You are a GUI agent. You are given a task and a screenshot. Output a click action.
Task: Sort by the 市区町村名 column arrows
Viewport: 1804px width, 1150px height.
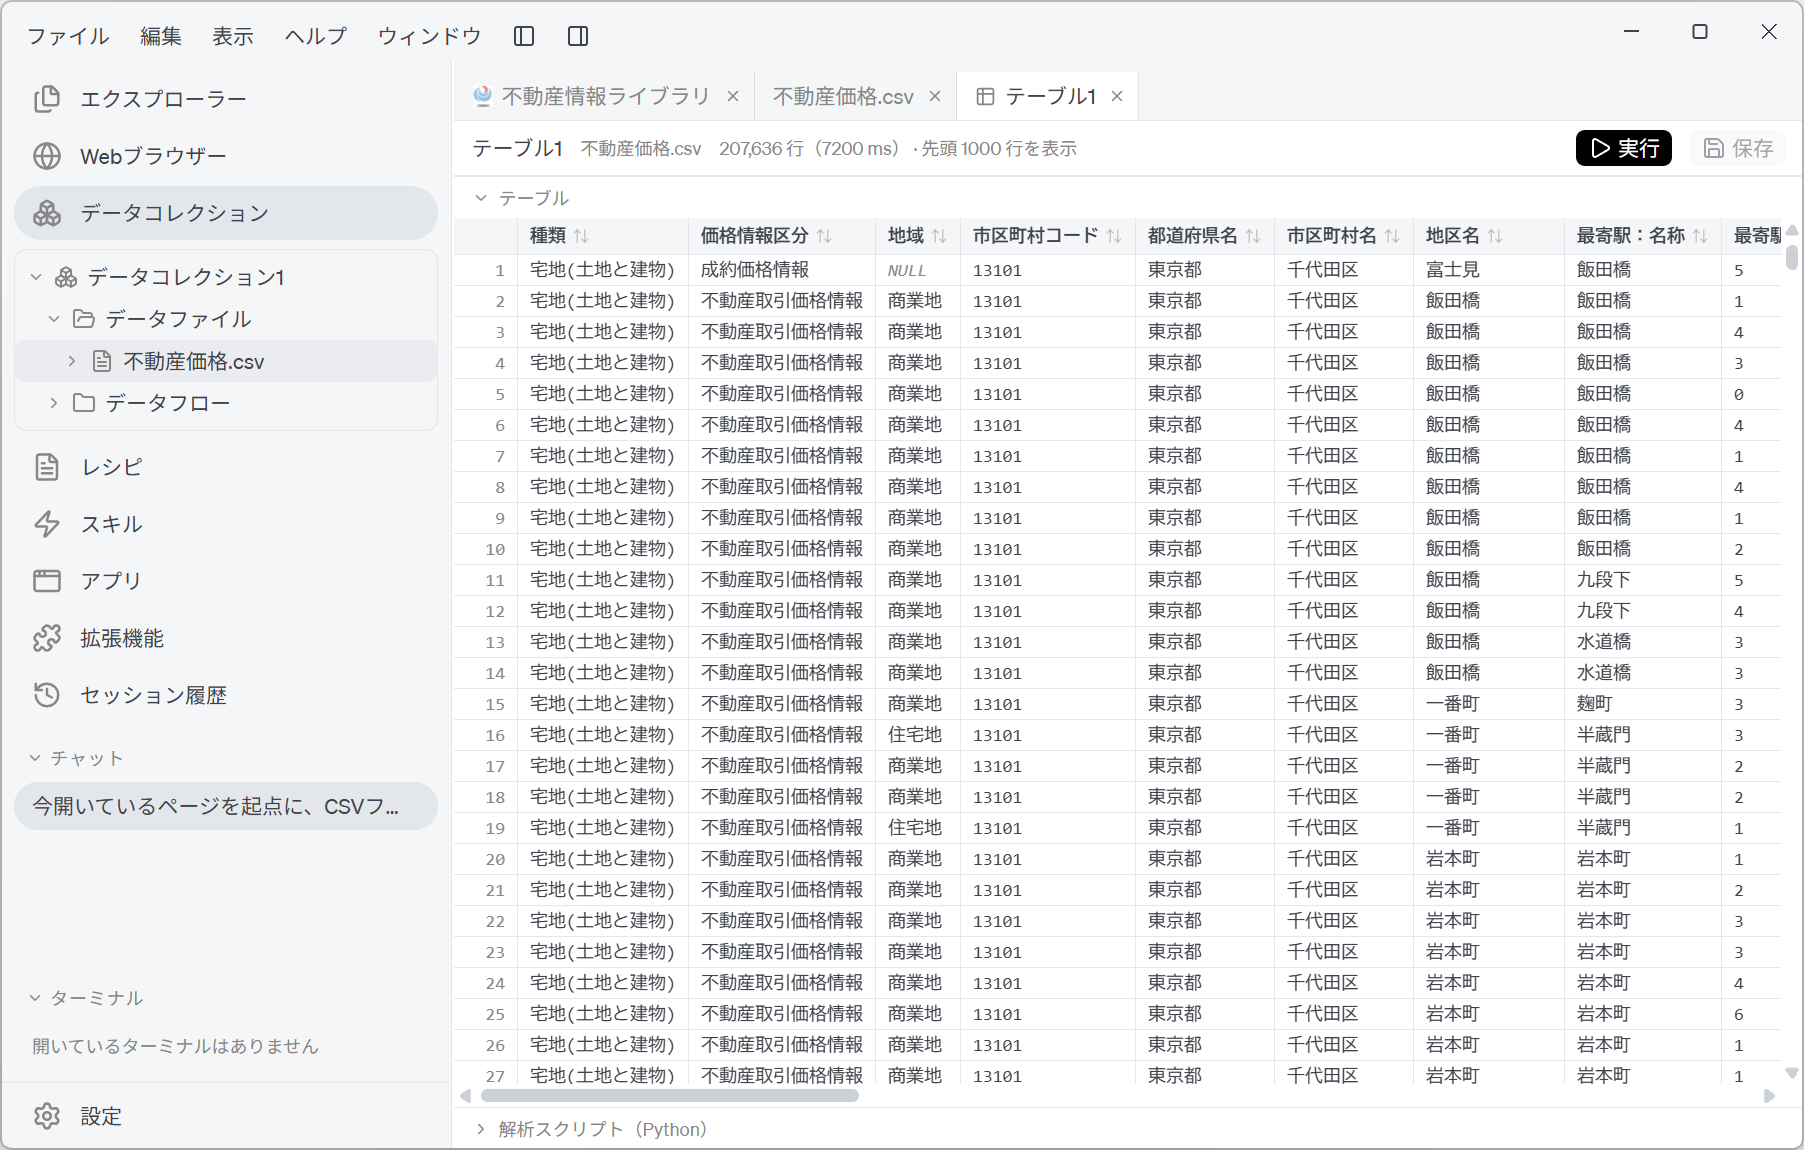pos(1392,236)
